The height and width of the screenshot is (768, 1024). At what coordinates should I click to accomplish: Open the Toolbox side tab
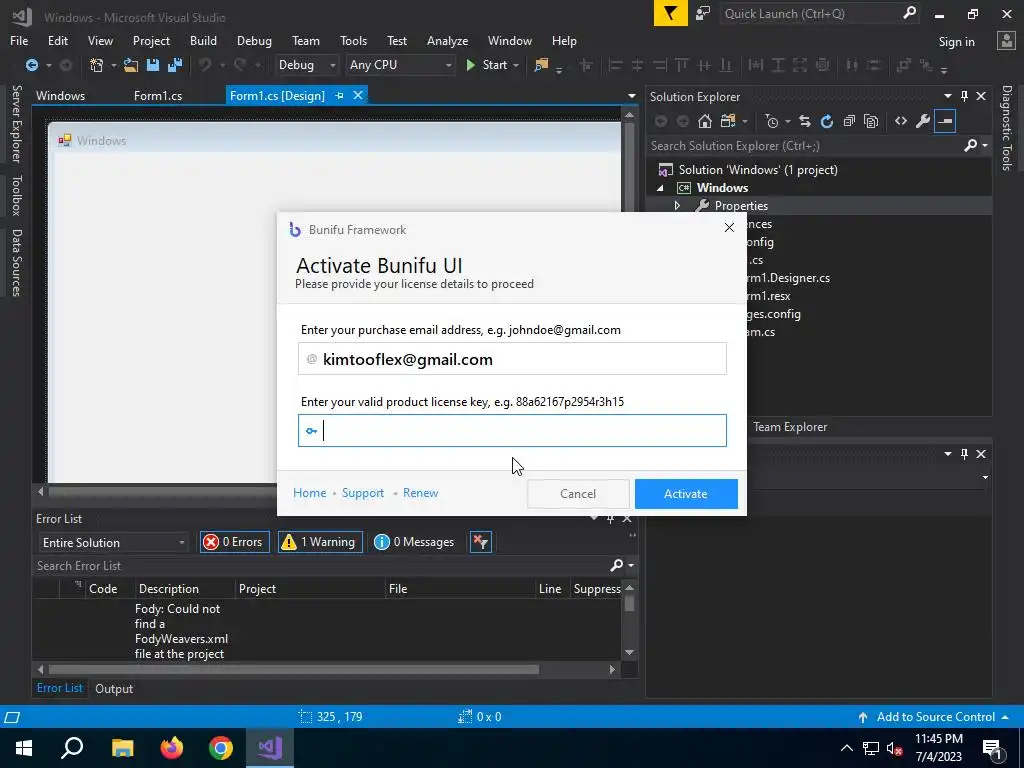click(17, 195)
